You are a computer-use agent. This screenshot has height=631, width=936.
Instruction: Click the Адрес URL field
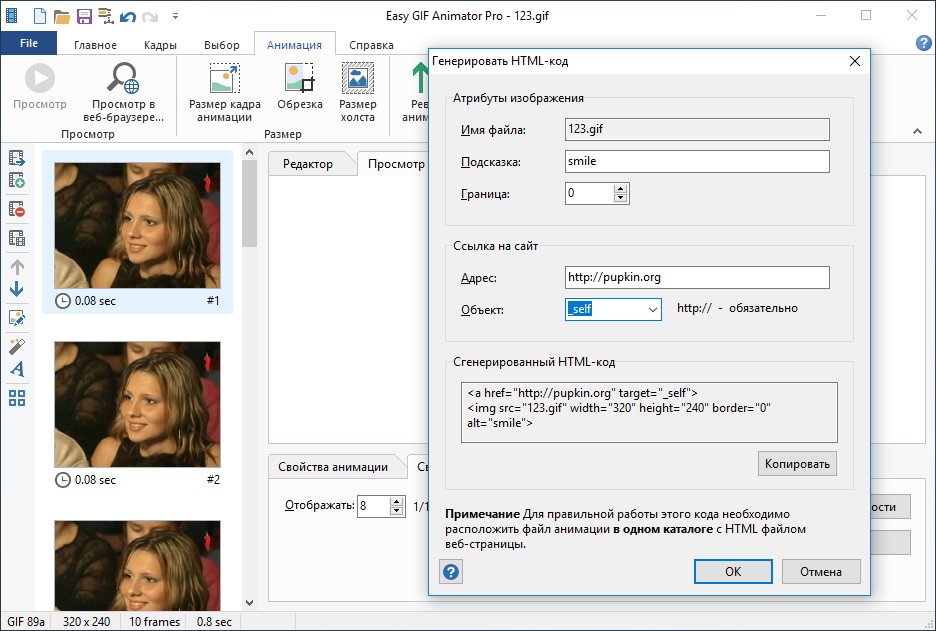pos(697,278)
